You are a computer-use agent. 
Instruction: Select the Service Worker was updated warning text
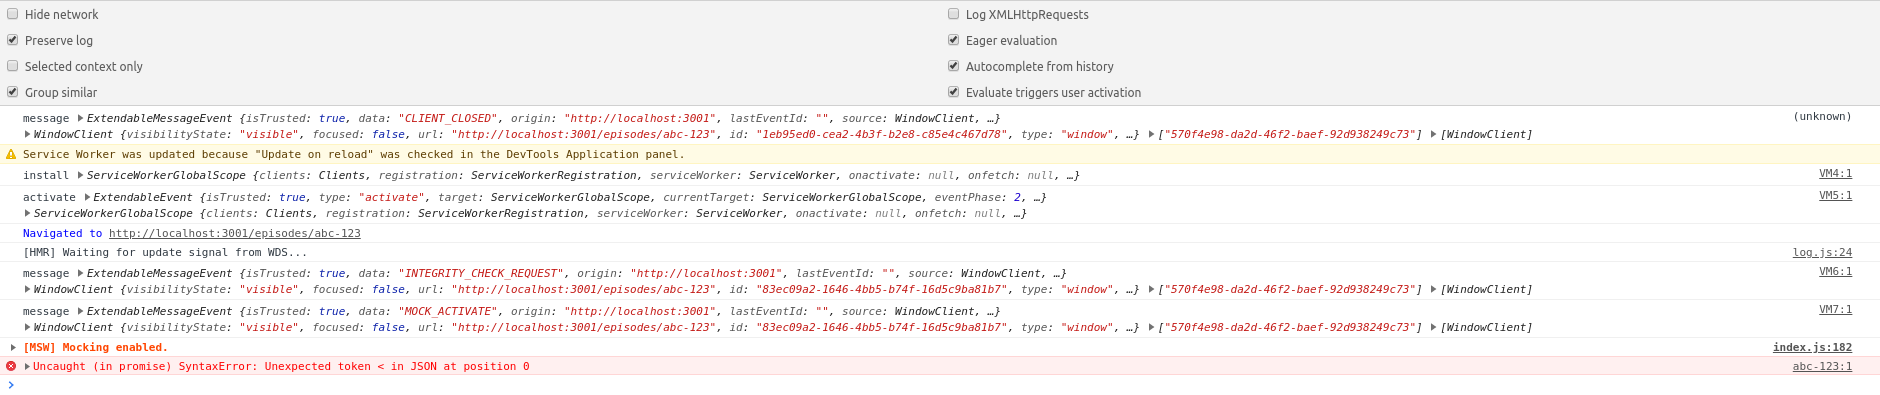click(x=354, y=154)
